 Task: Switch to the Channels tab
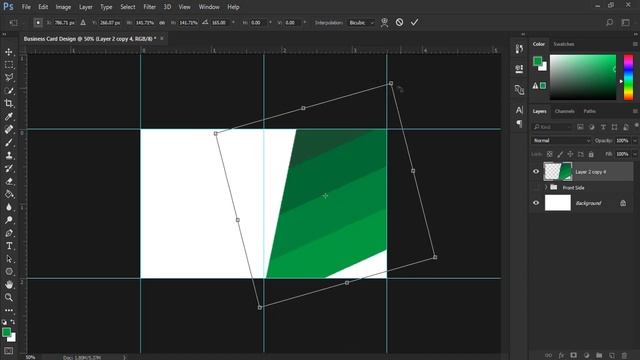pos(564,111)
